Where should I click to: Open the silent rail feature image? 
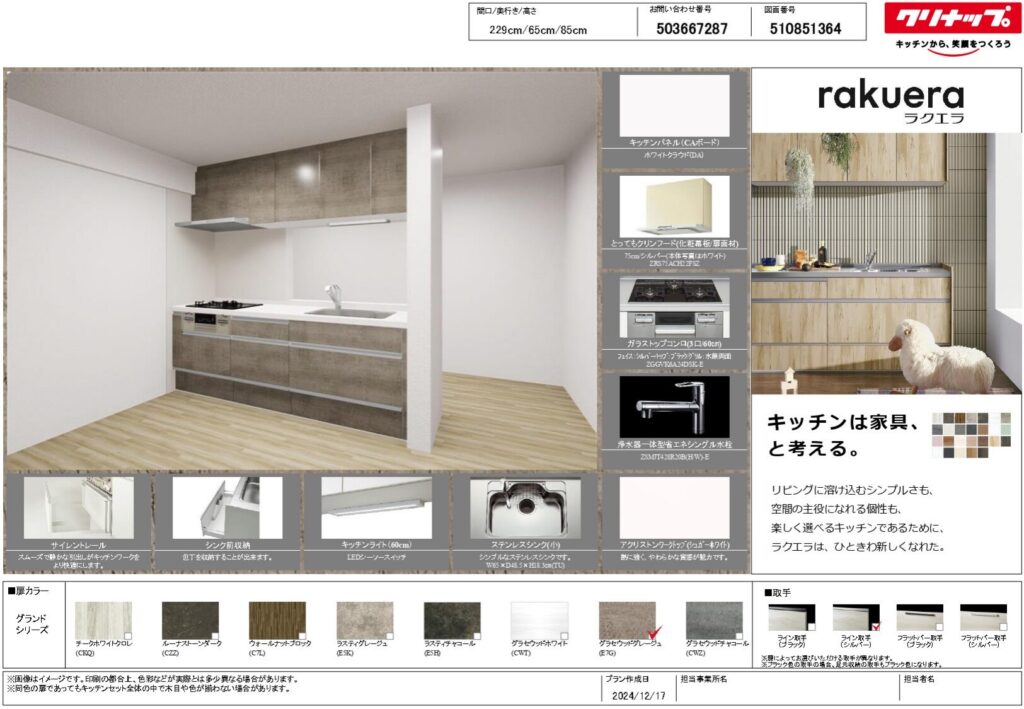[79, 508]
